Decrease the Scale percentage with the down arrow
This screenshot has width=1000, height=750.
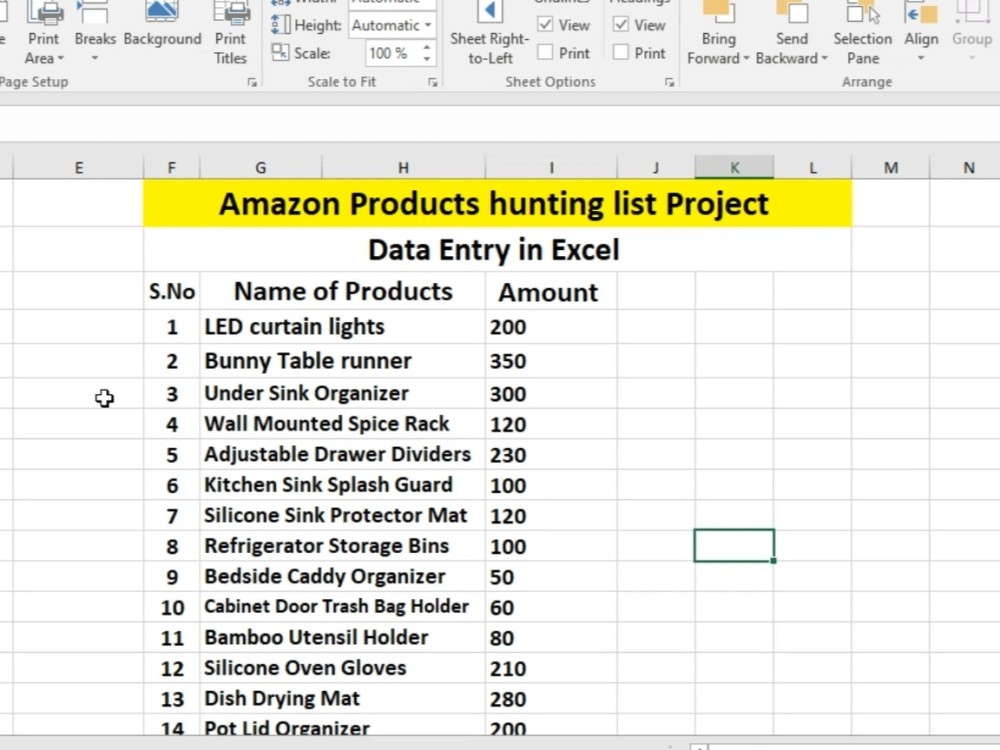pyautogui.click(x=427, y=59)
